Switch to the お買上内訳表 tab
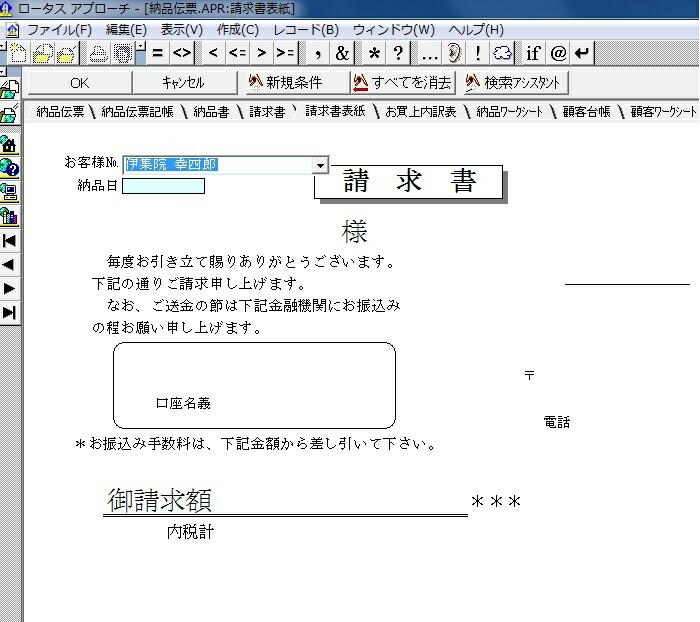Screen dimensions: 700x622 point(421,112)
